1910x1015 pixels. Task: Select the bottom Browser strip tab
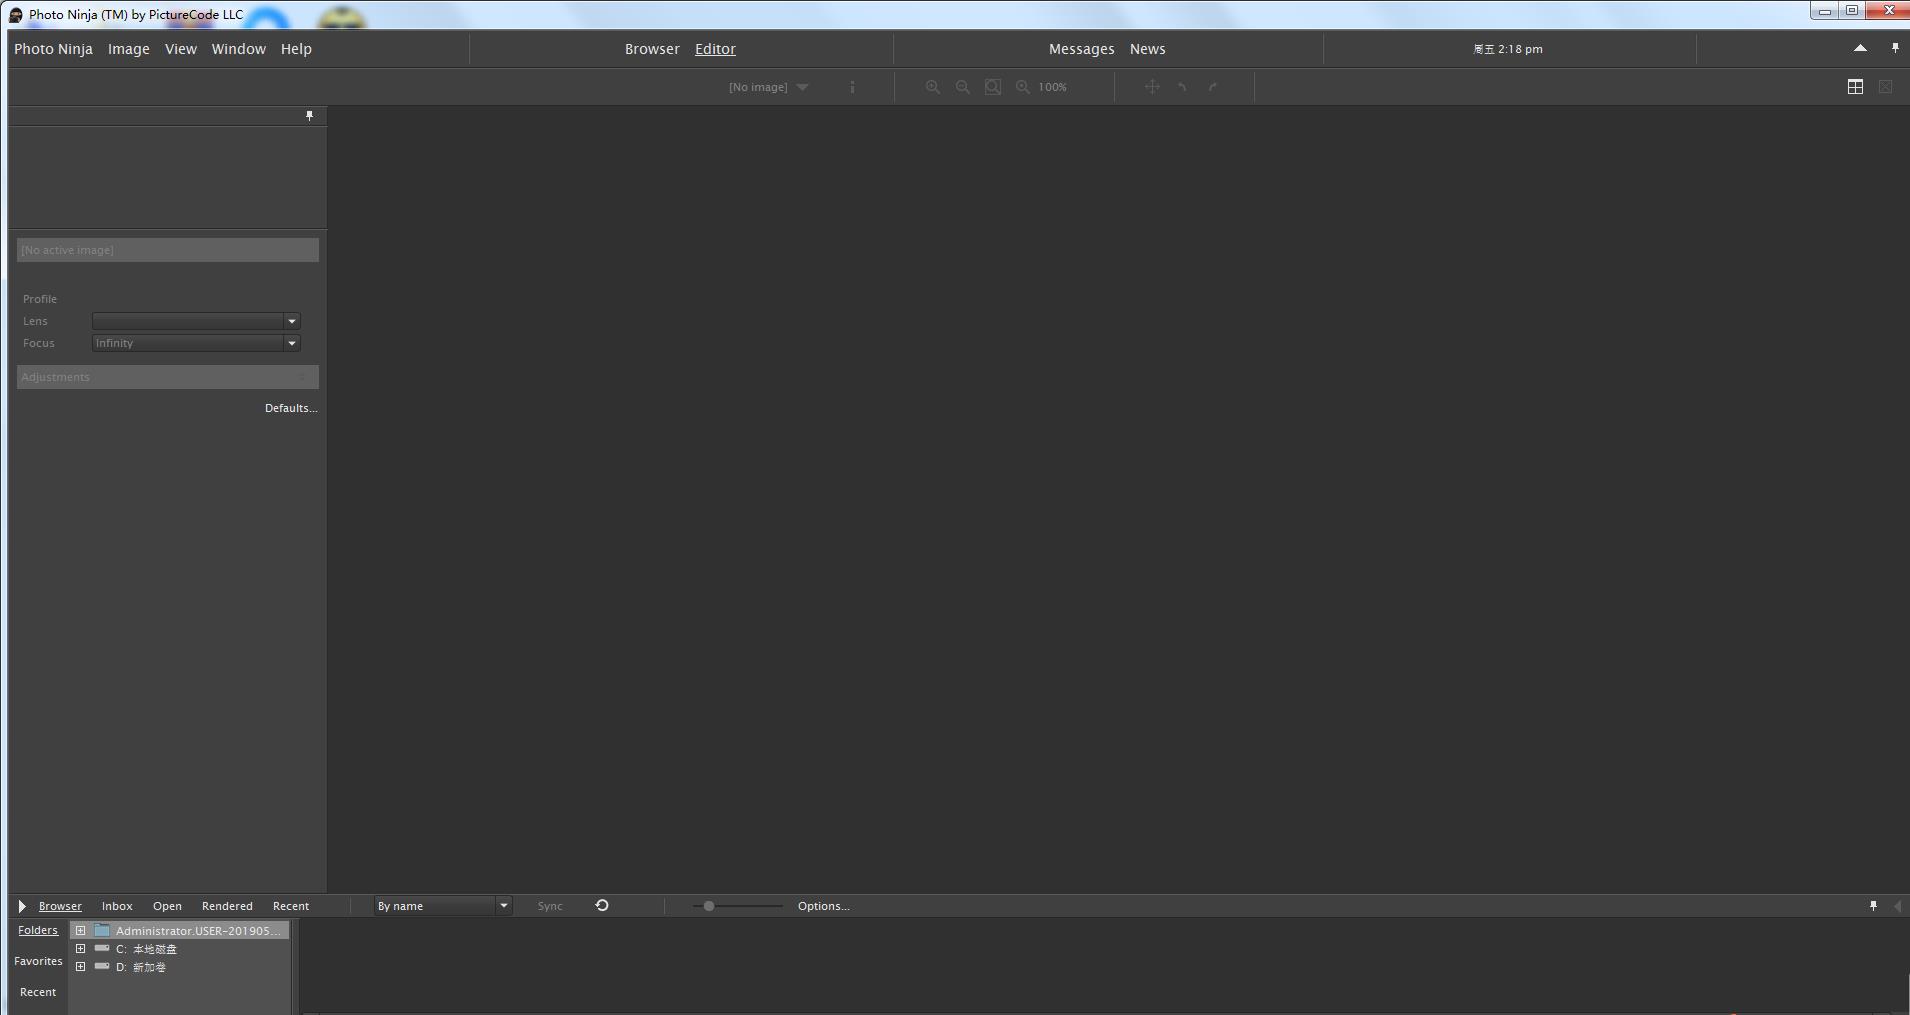click(60, 906)
